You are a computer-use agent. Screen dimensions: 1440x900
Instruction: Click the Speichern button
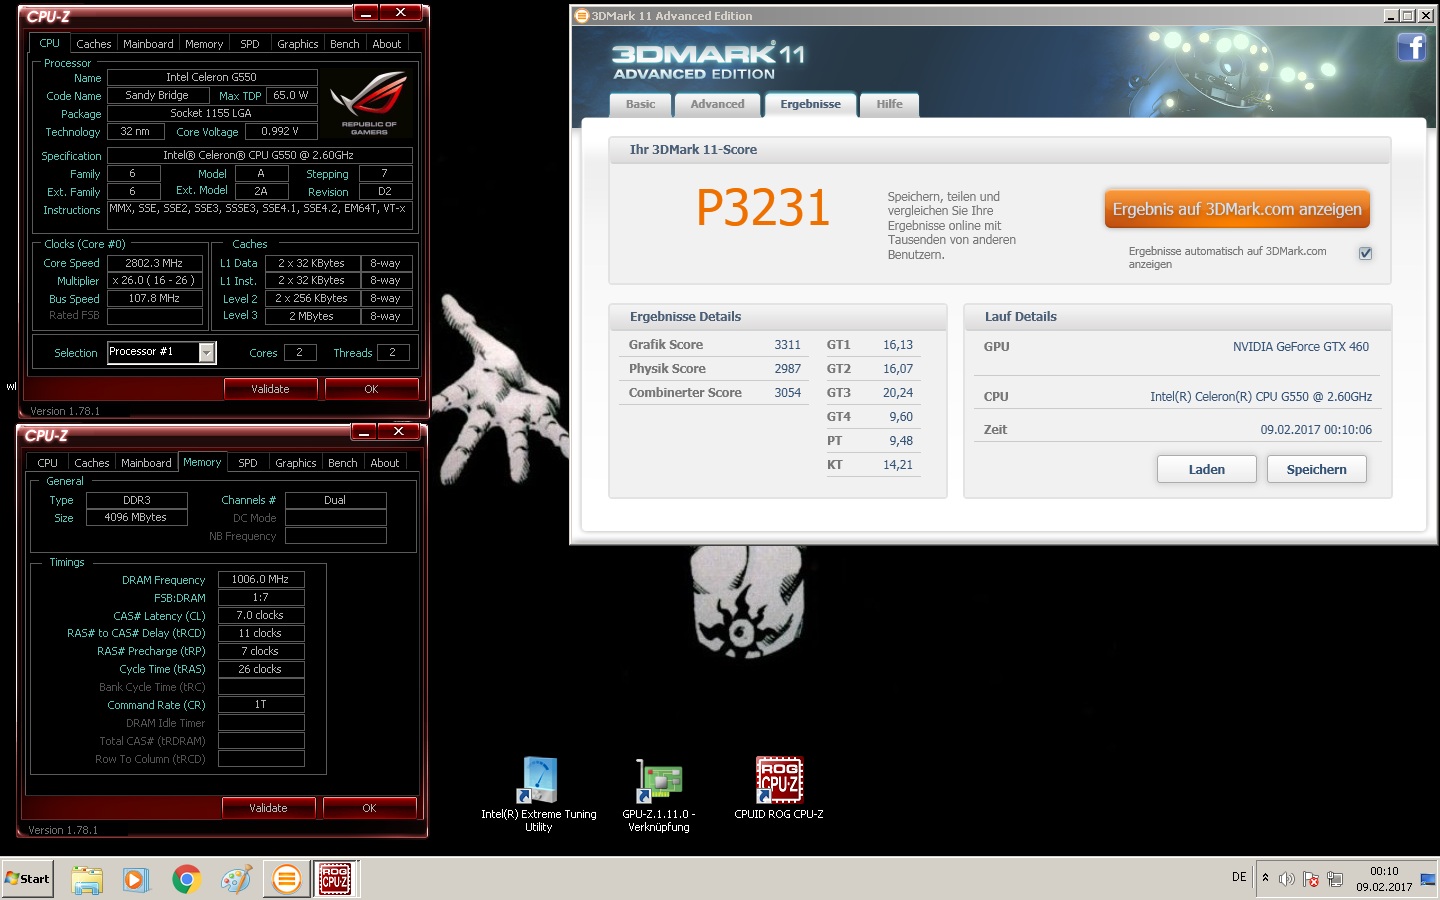[1316, 469]
